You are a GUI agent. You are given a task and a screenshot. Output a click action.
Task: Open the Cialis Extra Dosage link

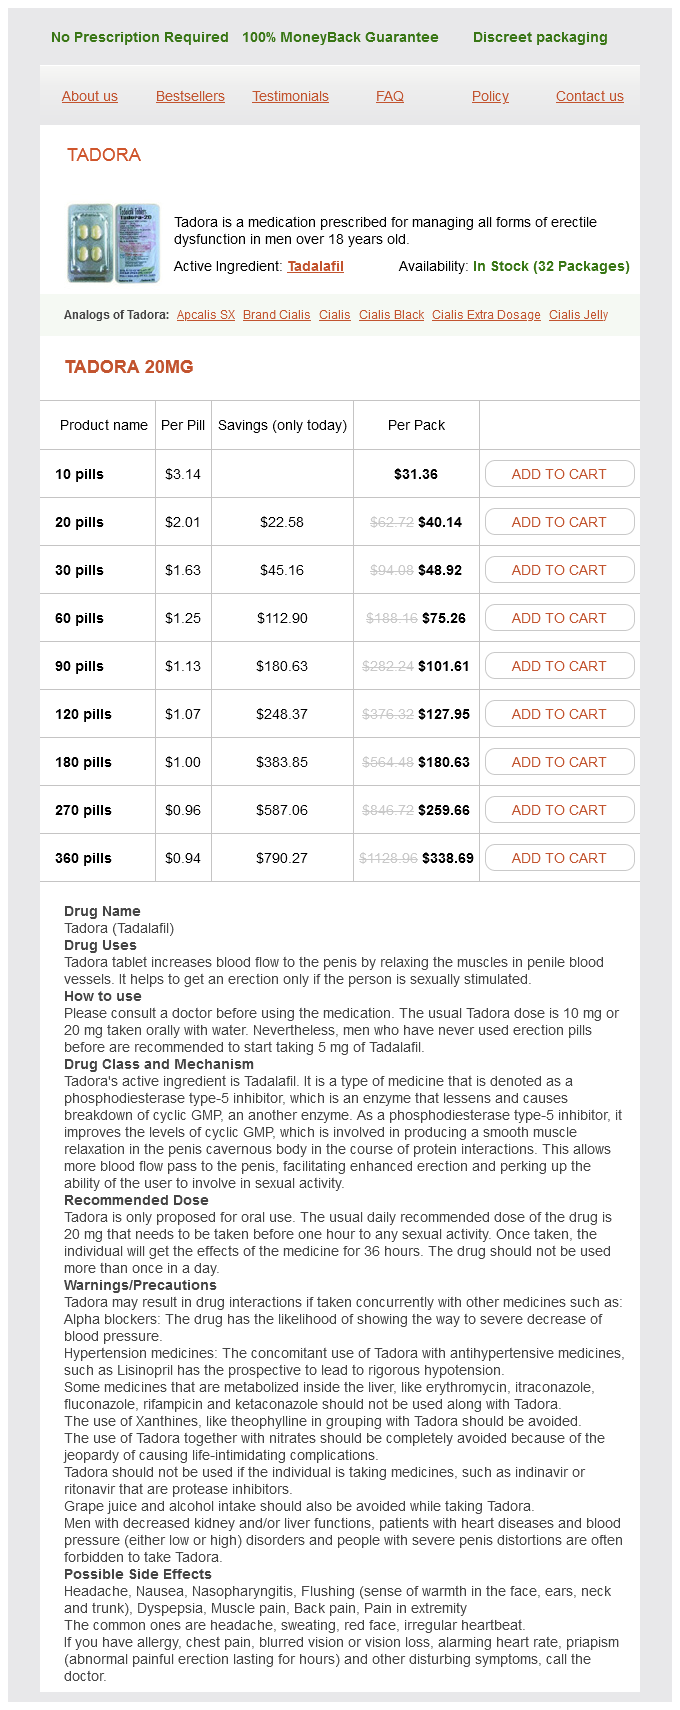(486, 315)
